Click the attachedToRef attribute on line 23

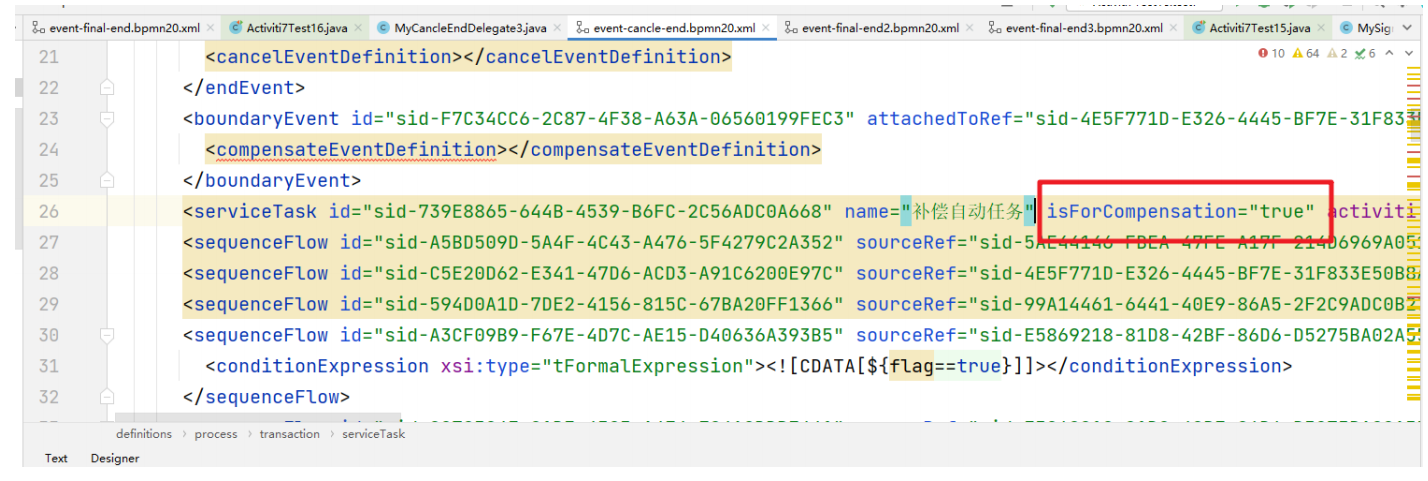click(x=940, y=119)
